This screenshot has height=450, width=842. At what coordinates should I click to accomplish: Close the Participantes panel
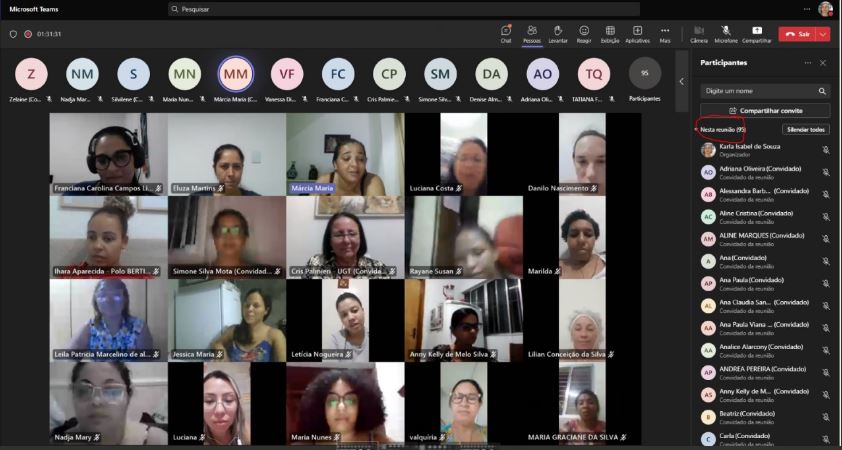coord(823,62)
